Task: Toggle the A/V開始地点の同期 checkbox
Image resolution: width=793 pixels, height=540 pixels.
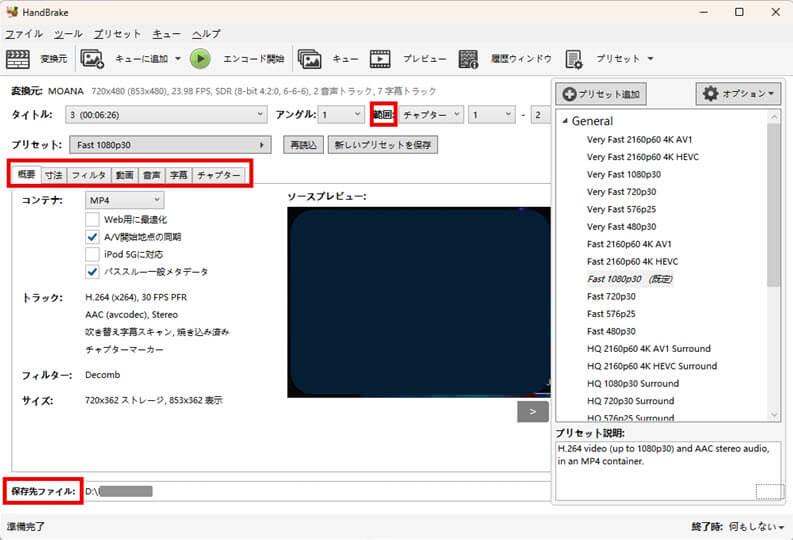Action: (93, 237)
